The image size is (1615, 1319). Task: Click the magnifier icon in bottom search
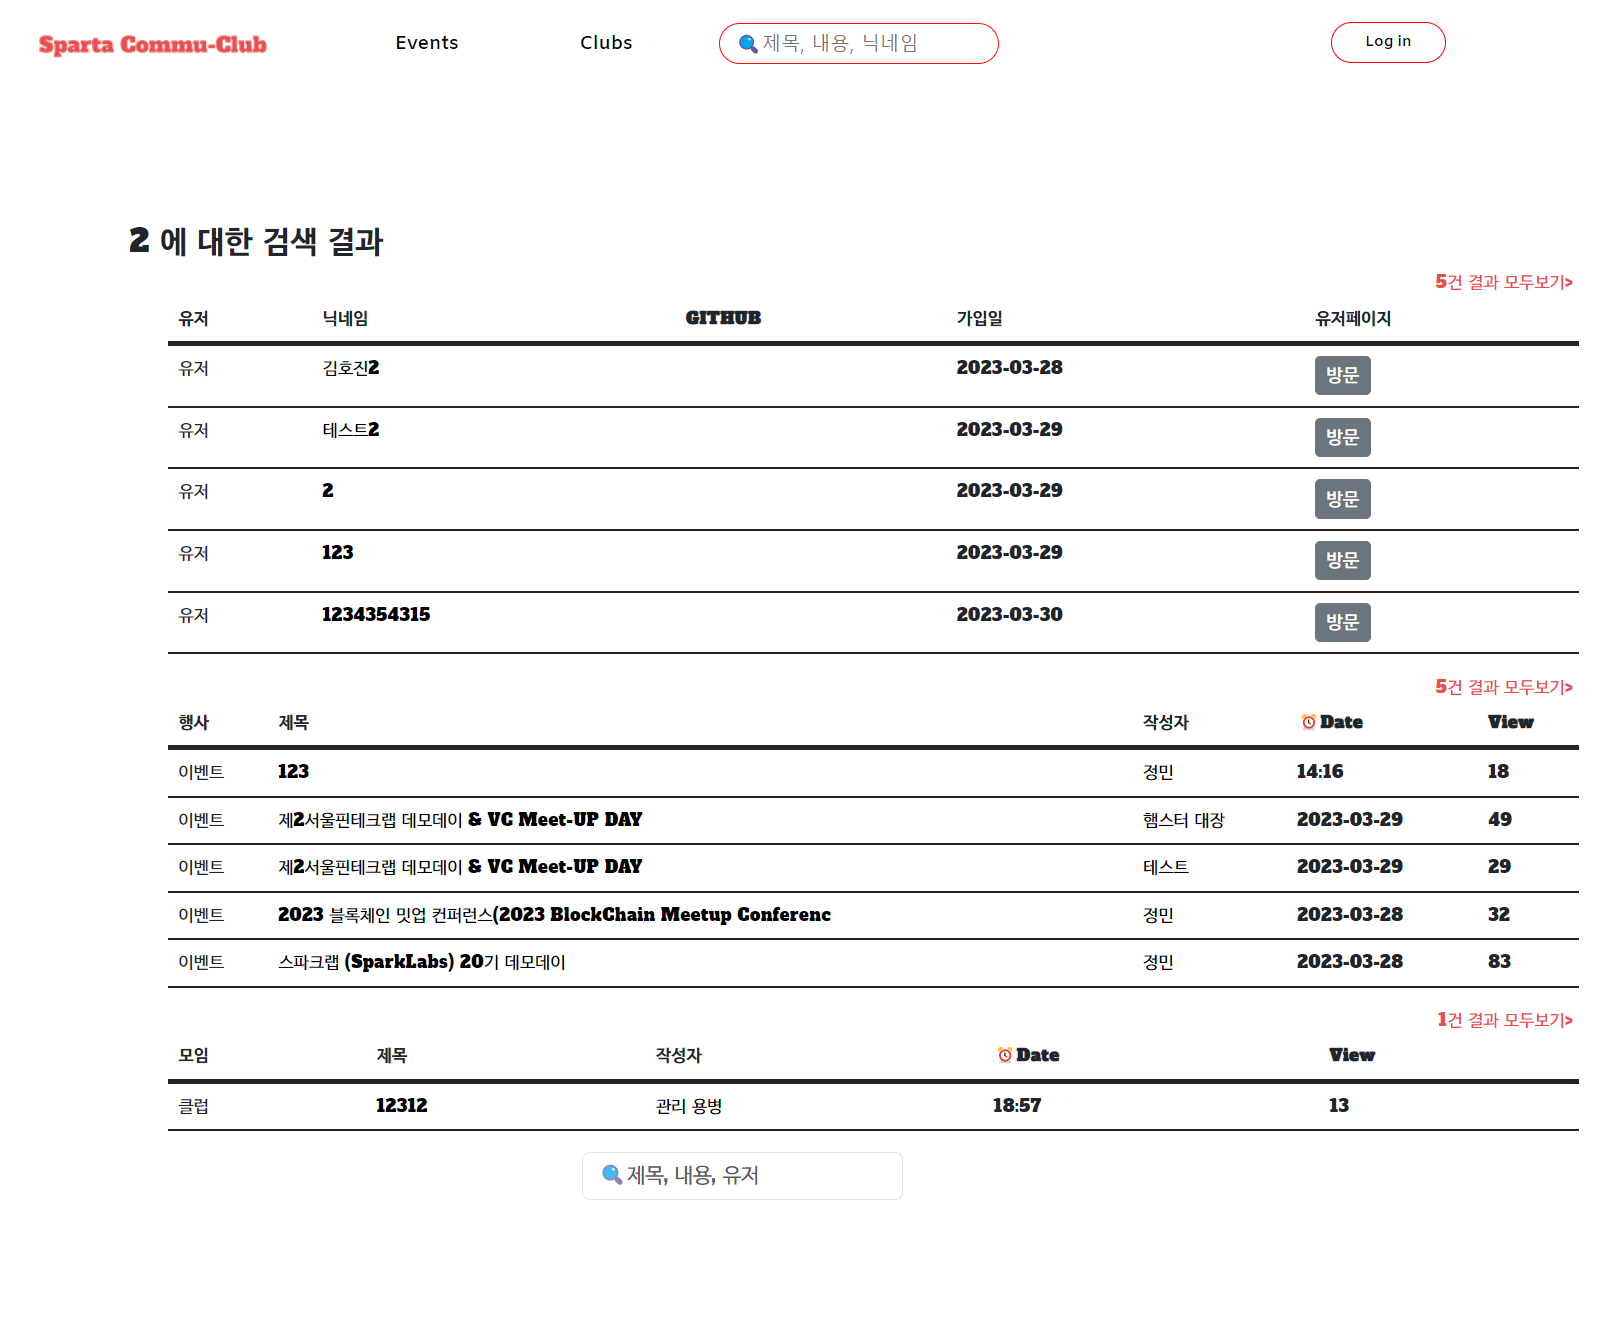(x=611, y=1175)
